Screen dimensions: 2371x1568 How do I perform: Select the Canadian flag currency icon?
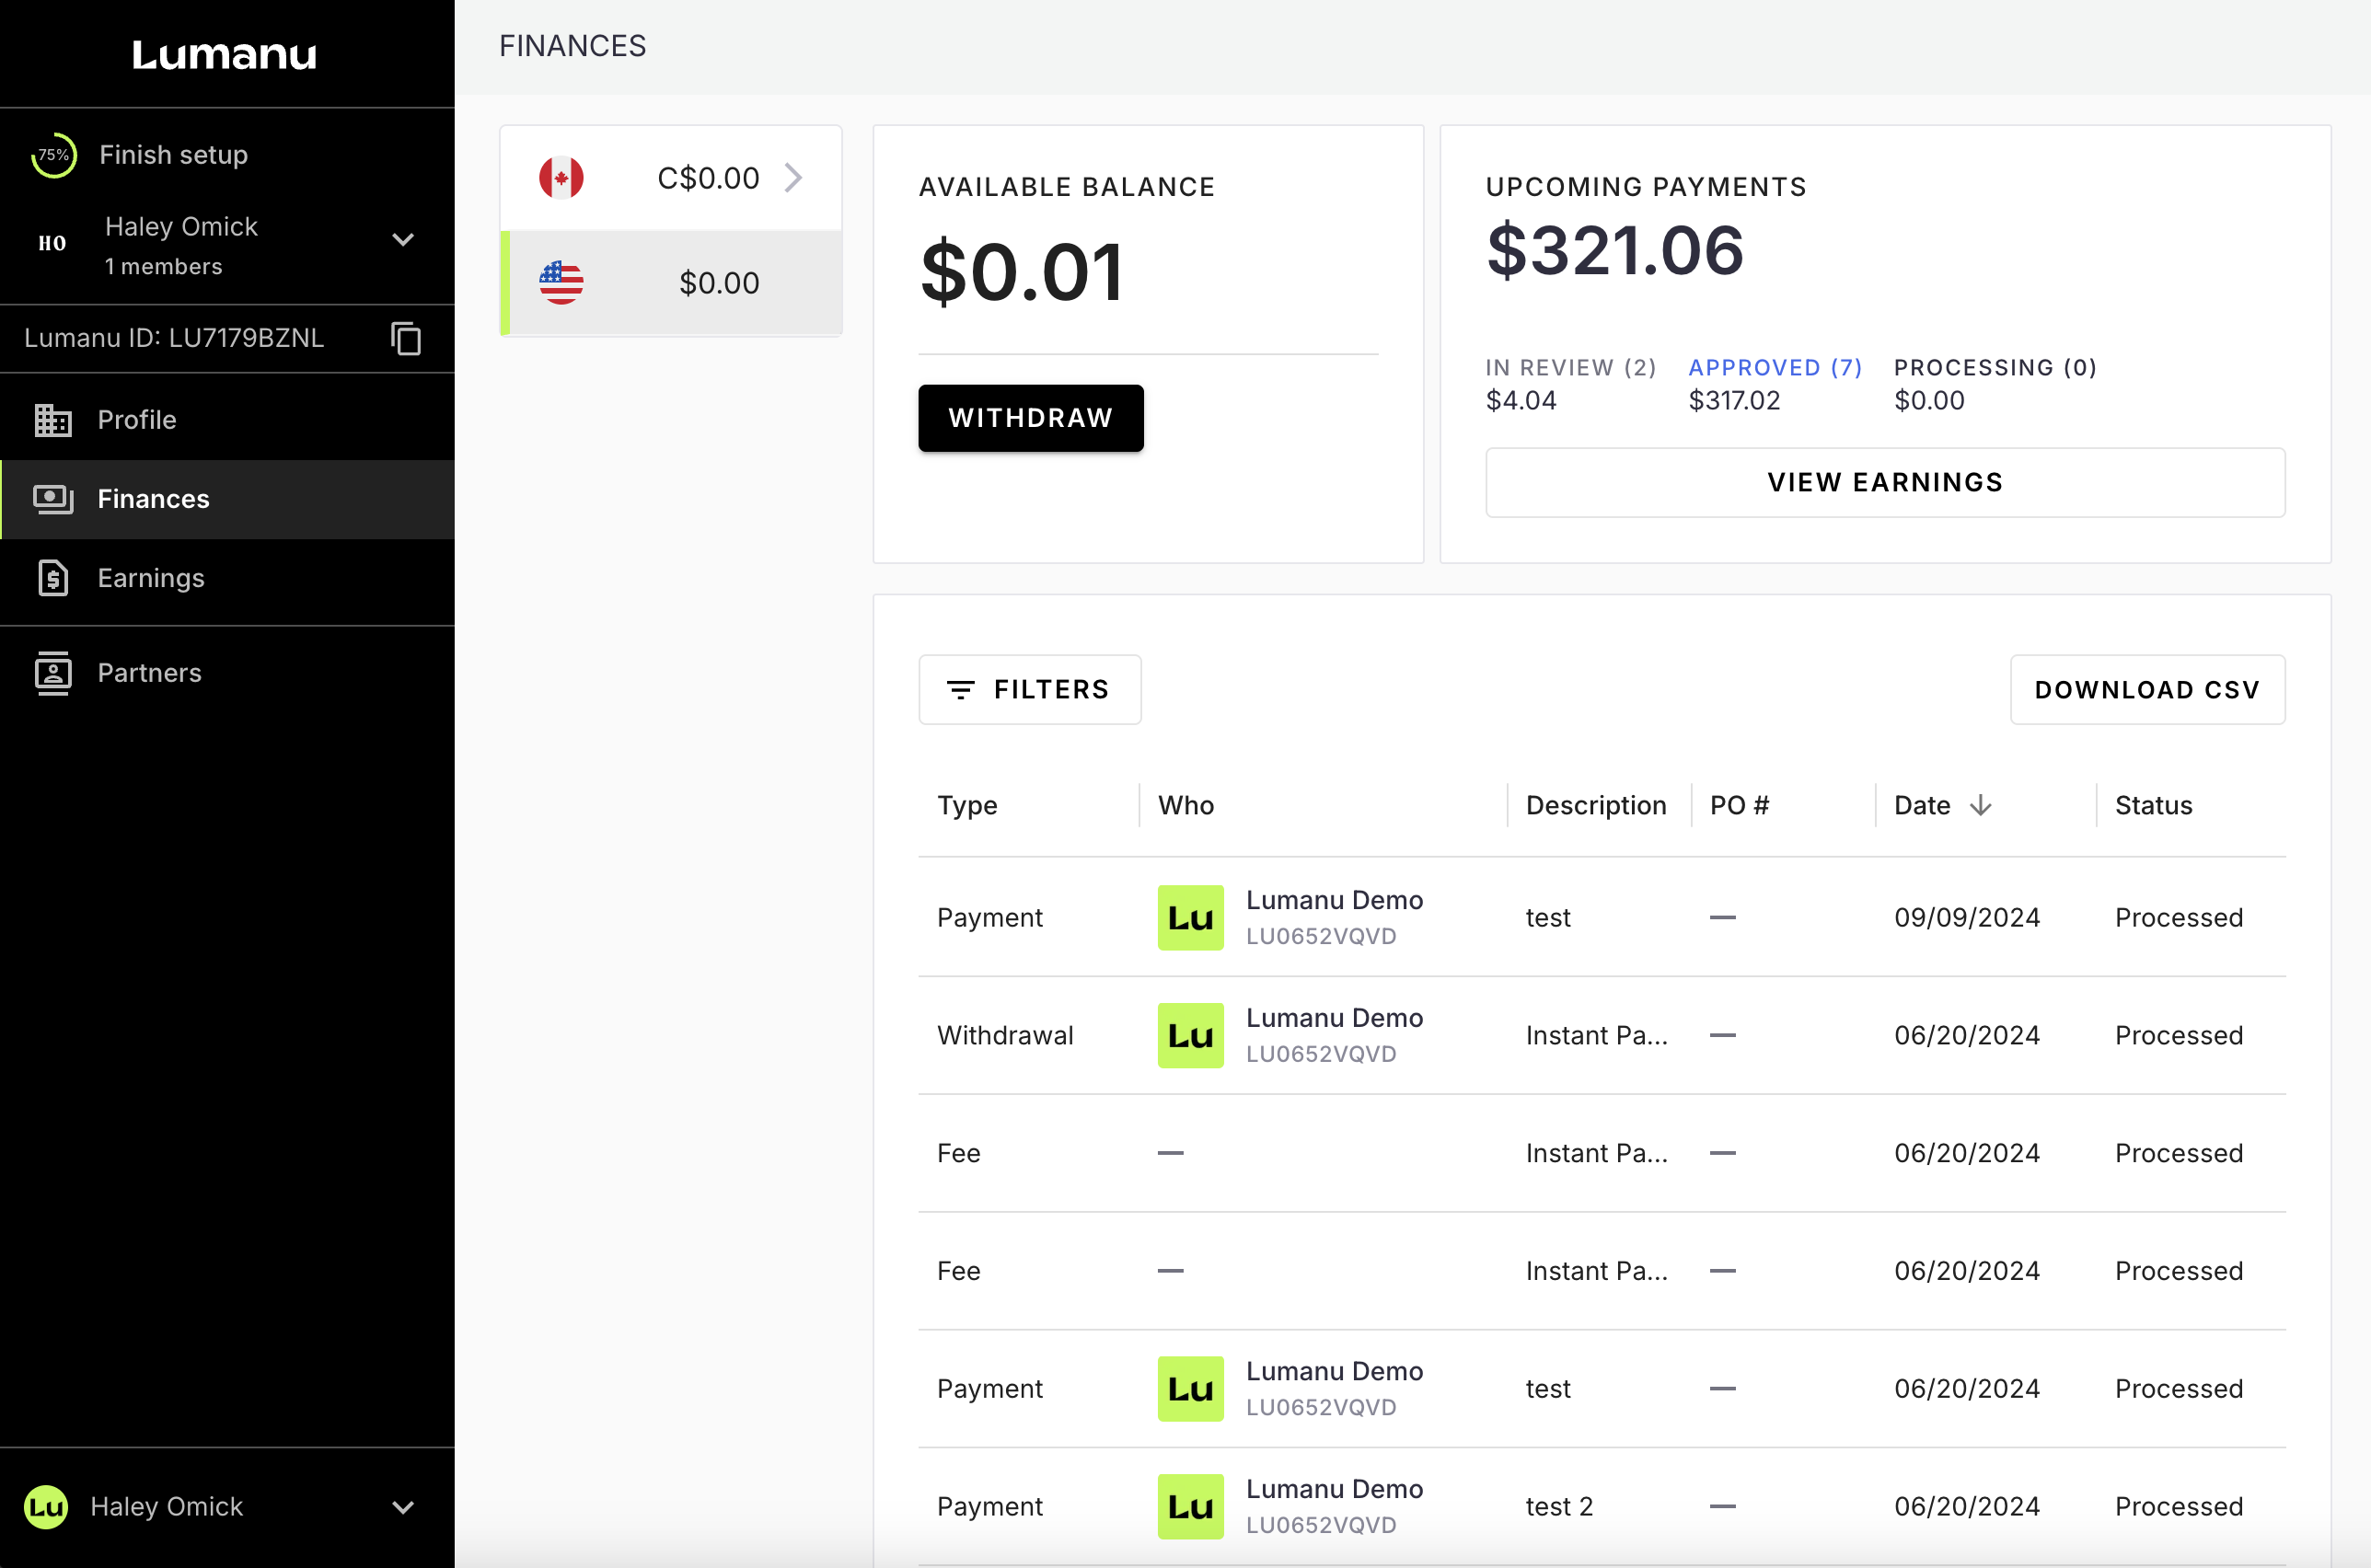pos(561,178)
